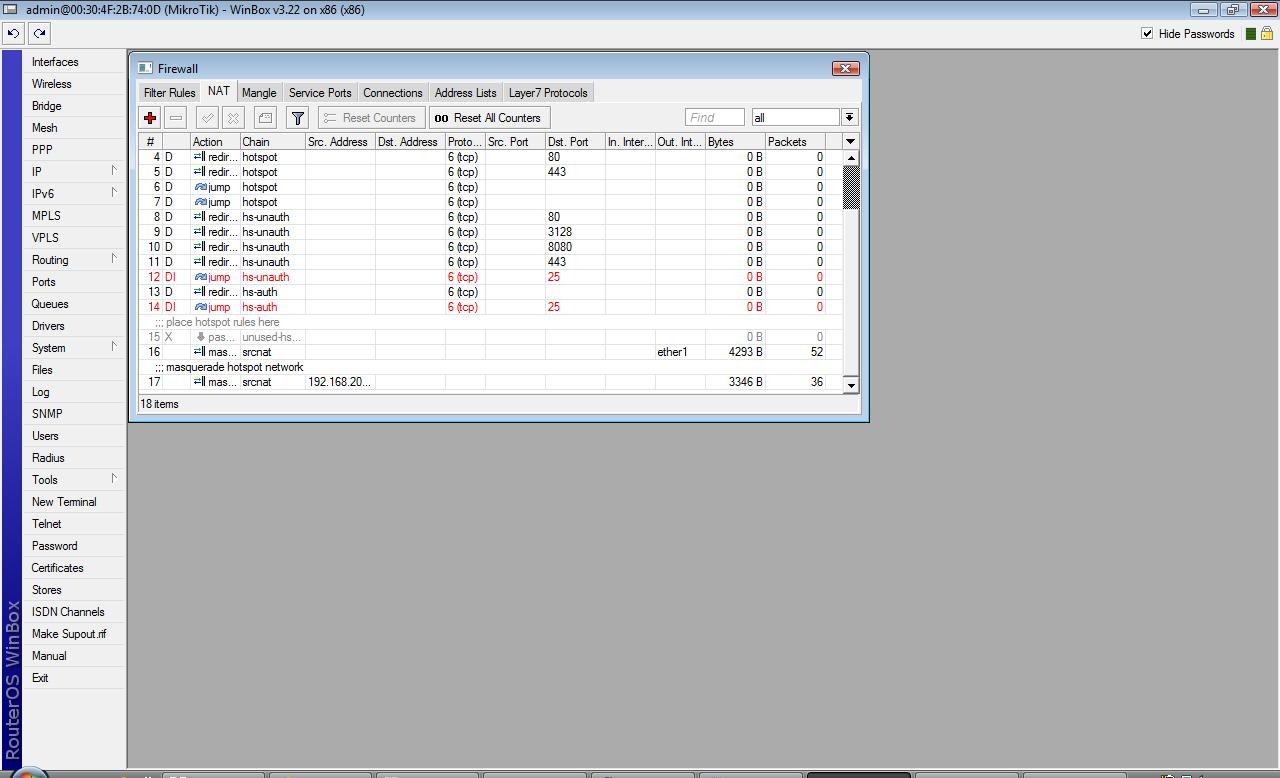
Task: Click the Undo arrow icon
Action: 13,33
